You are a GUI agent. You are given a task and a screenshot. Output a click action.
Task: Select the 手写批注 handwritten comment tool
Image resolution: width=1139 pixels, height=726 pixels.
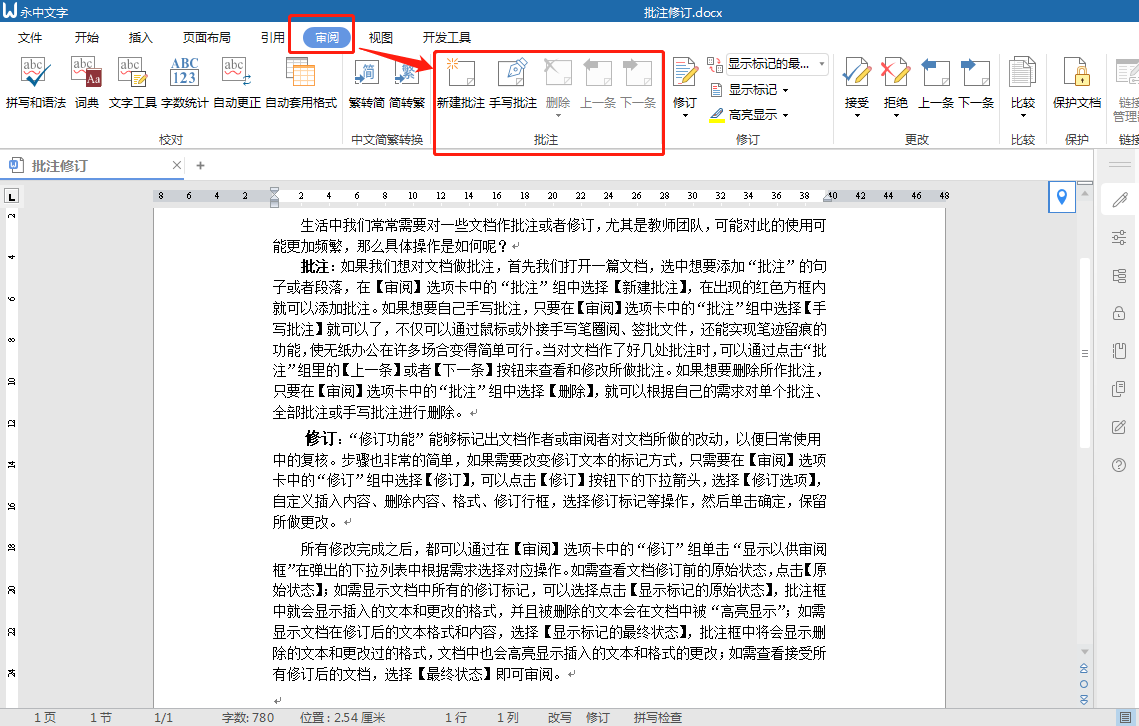[x=514, y=85]
